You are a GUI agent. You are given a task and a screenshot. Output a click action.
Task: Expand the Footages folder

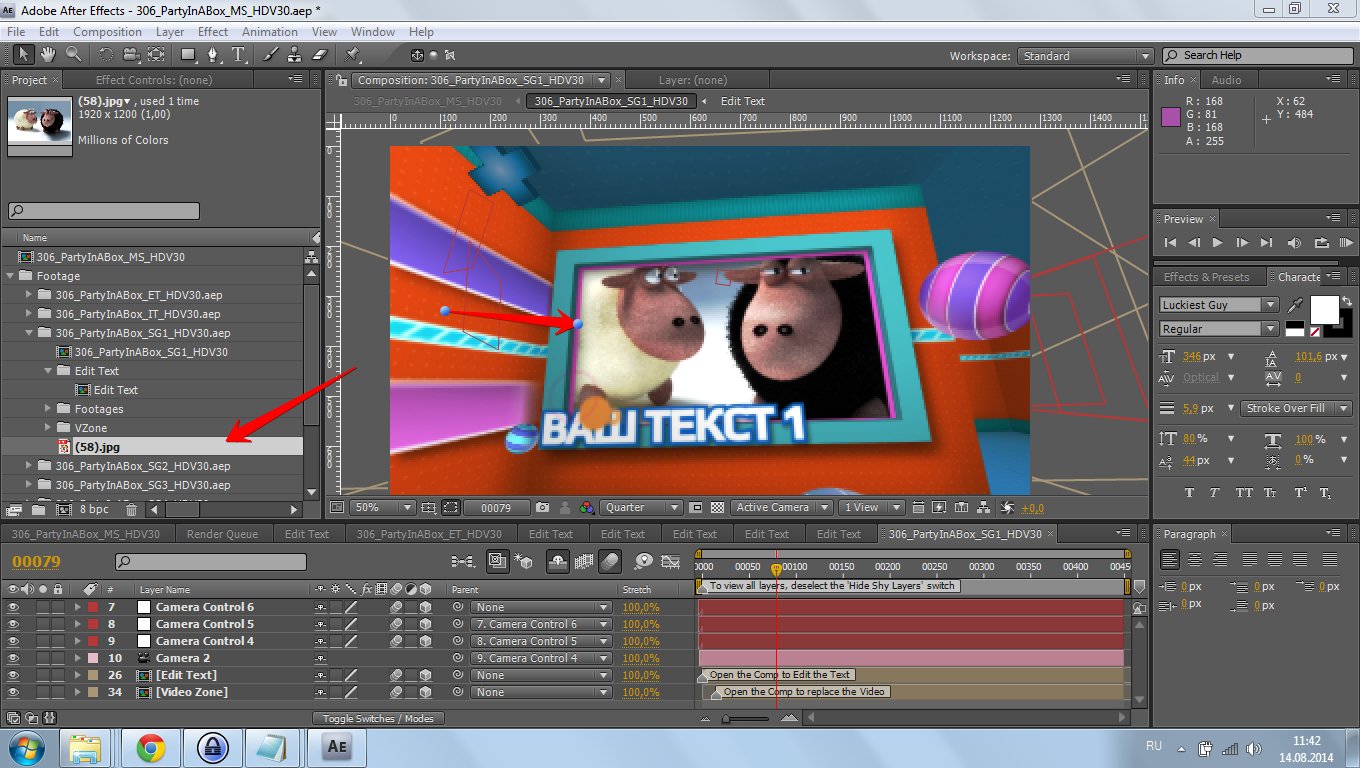[x=48, y=409]
